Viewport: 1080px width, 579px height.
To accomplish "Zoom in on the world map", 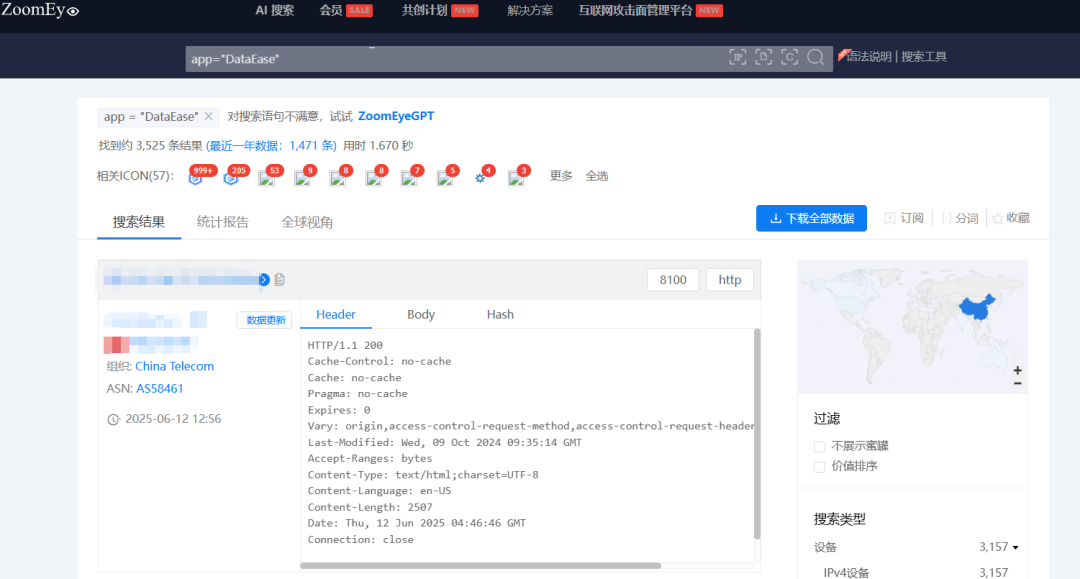I will 1017,370.
